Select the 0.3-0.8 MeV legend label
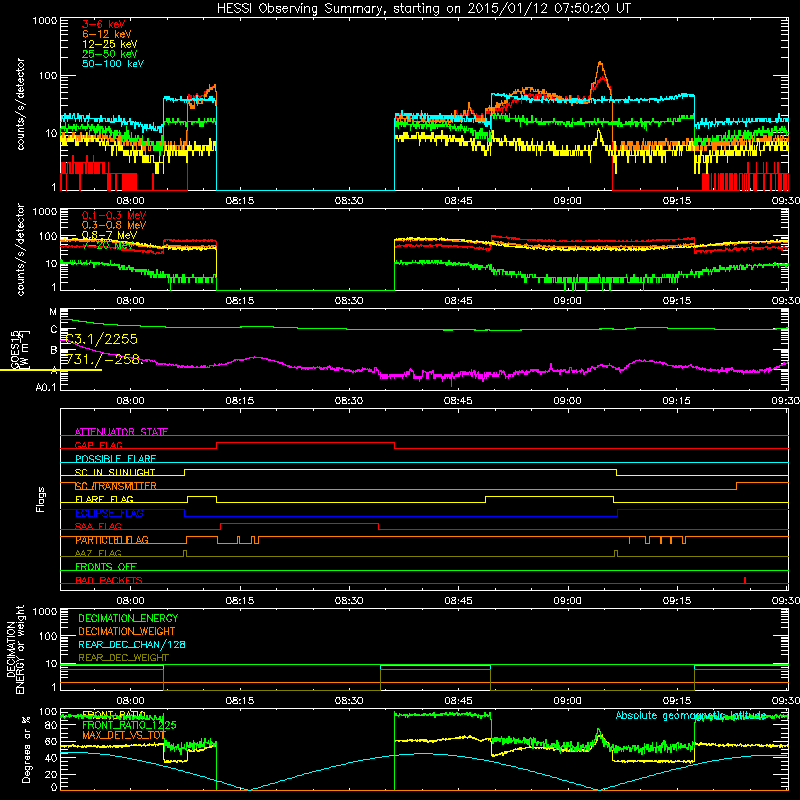This screenshot has width=800, height=800. 114,225
